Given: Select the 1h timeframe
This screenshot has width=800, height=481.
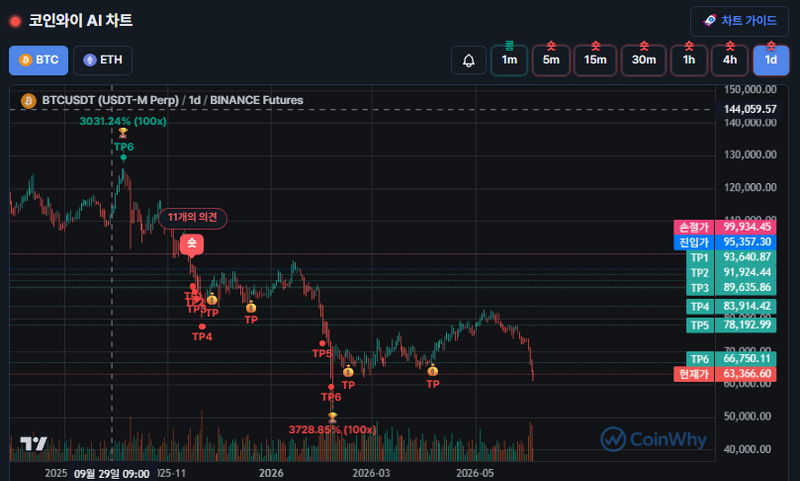Looking at the screenshot, I should click(x=689, y=60).
